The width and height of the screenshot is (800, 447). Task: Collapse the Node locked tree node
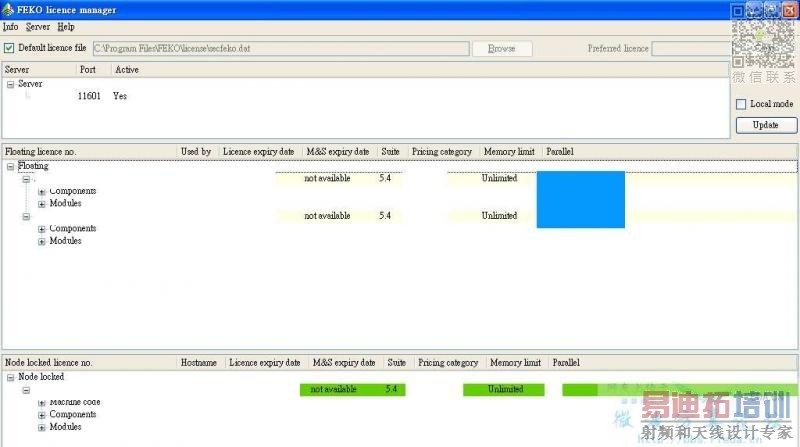tap(10, 378)
